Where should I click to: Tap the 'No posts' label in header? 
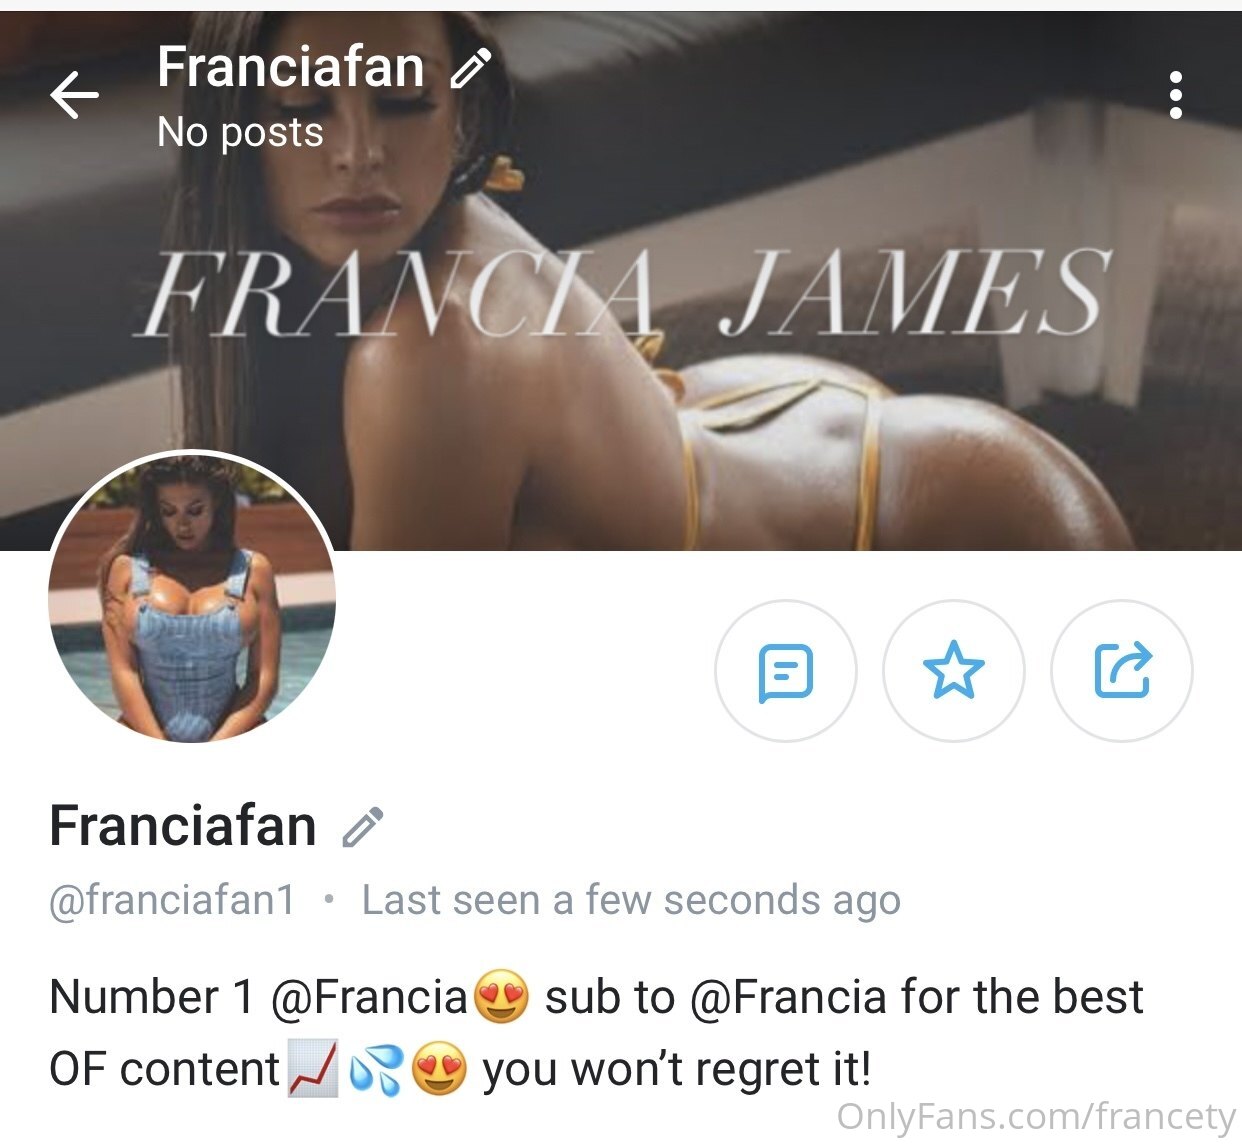(x=241, y=132)
